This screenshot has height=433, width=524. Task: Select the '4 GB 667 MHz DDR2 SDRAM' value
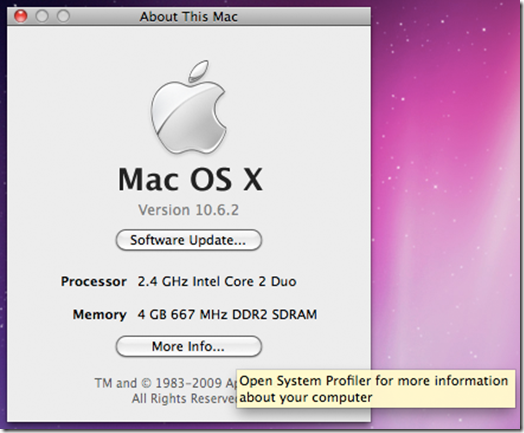(x=227, y=314)
